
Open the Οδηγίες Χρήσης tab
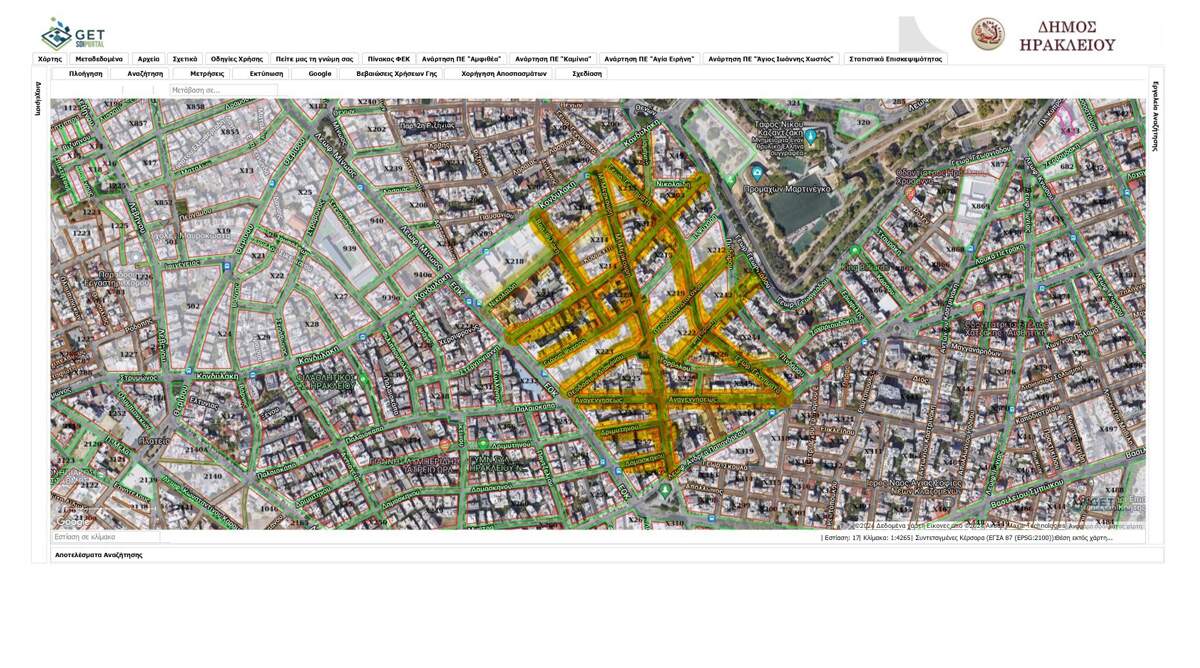click(236, 59)
